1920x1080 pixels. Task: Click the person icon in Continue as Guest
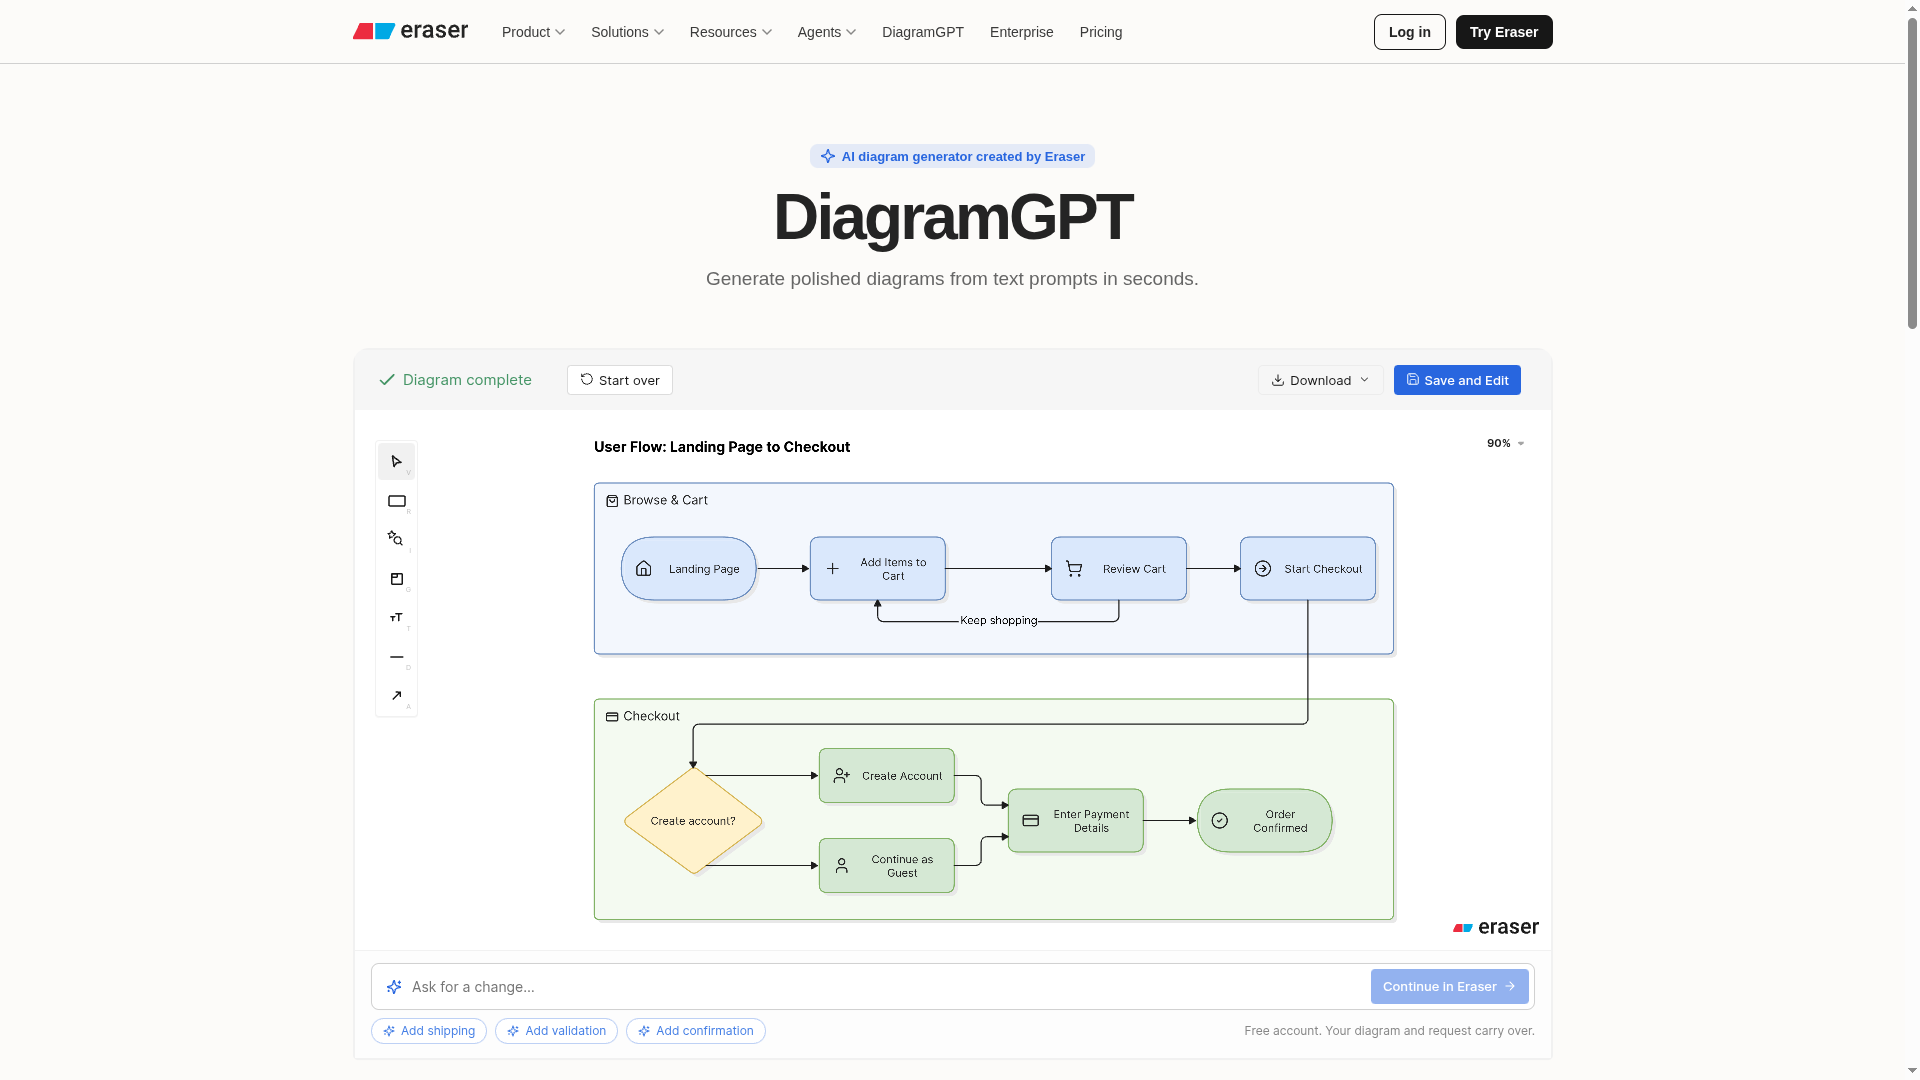click(x=842, y=866)
